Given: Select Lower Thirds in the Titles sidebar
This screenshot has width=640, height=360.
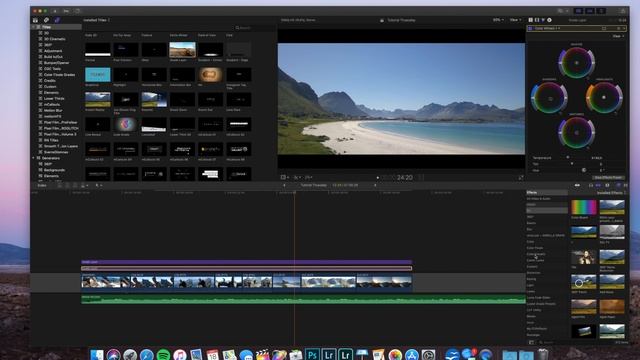Looking at the screenshot, I should click(54, 98).
